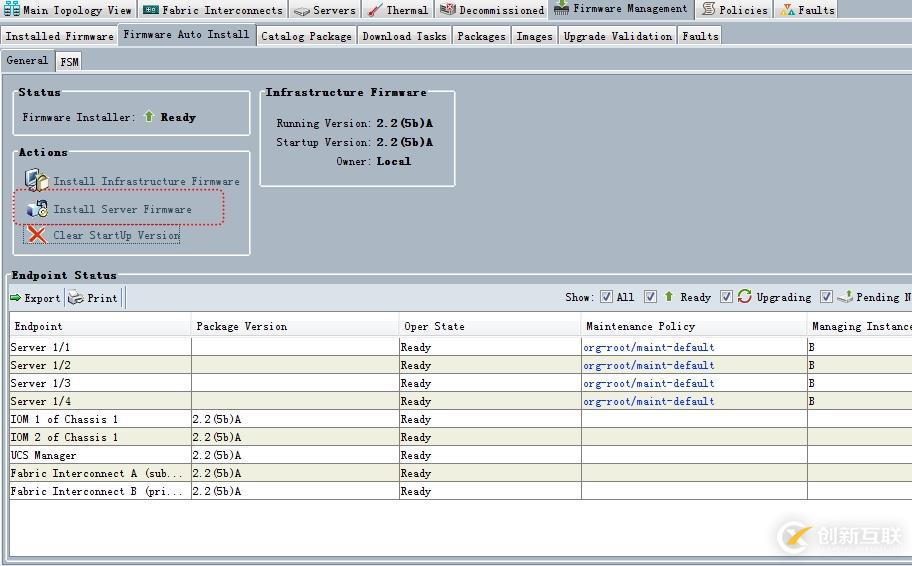Click Install Infrastructure Firmware link
The height and width of the screenshot is (566, 912).
pos(147,181)
